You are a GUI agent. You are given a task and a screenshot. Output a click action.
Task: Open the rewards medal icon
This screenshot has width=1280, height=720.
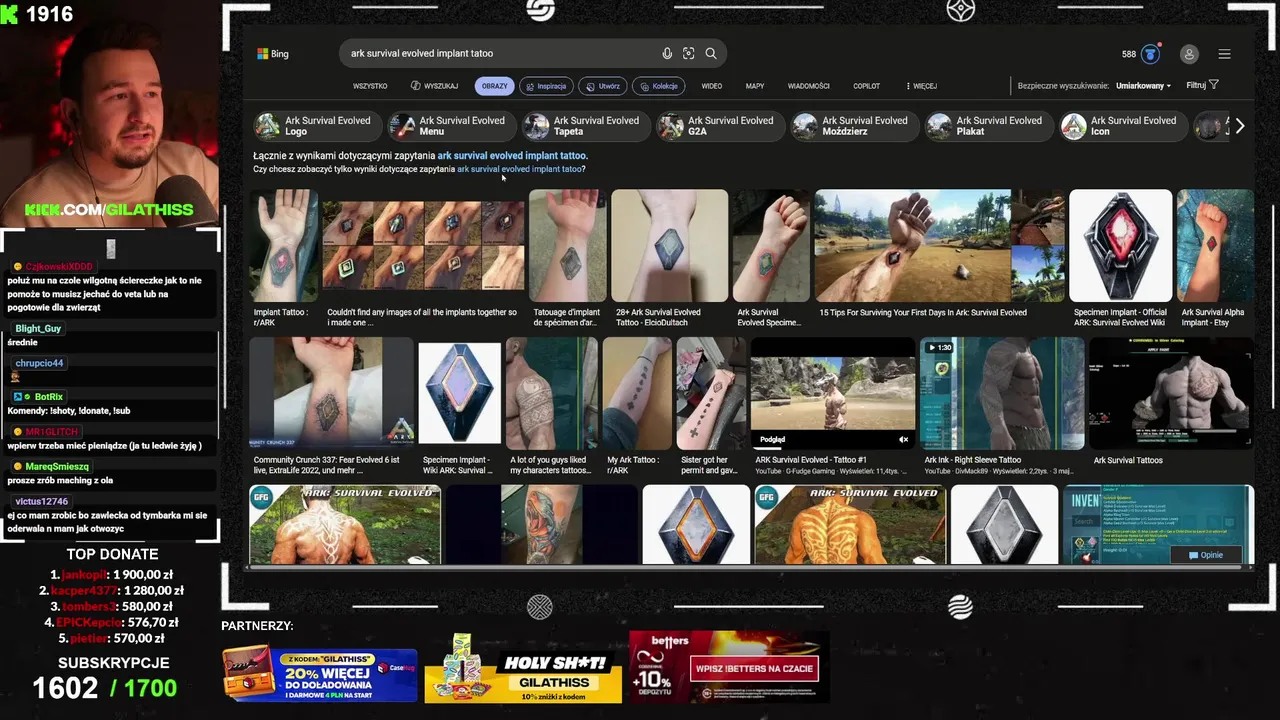pos(1150,54)
